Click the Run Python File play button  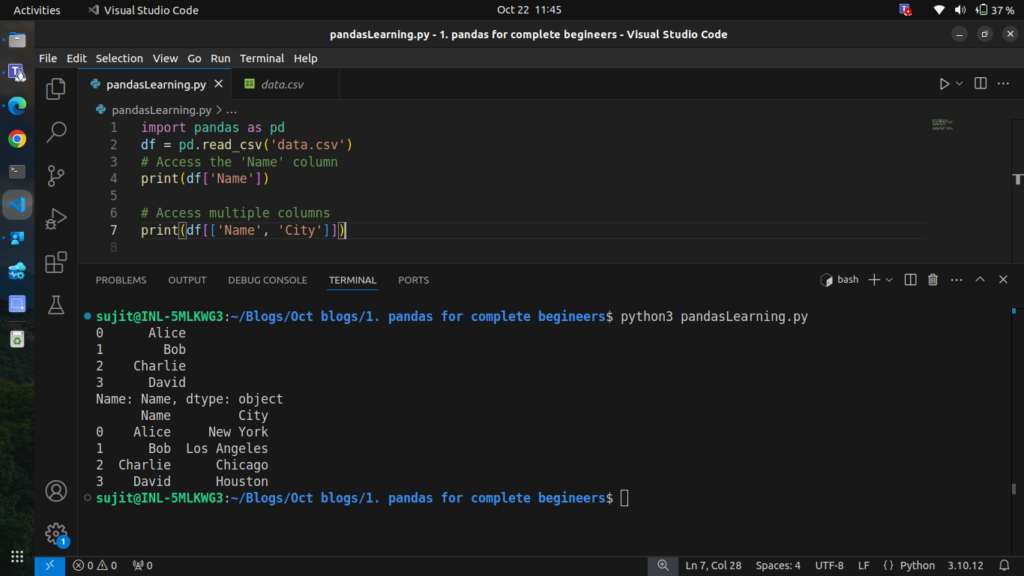943,84
